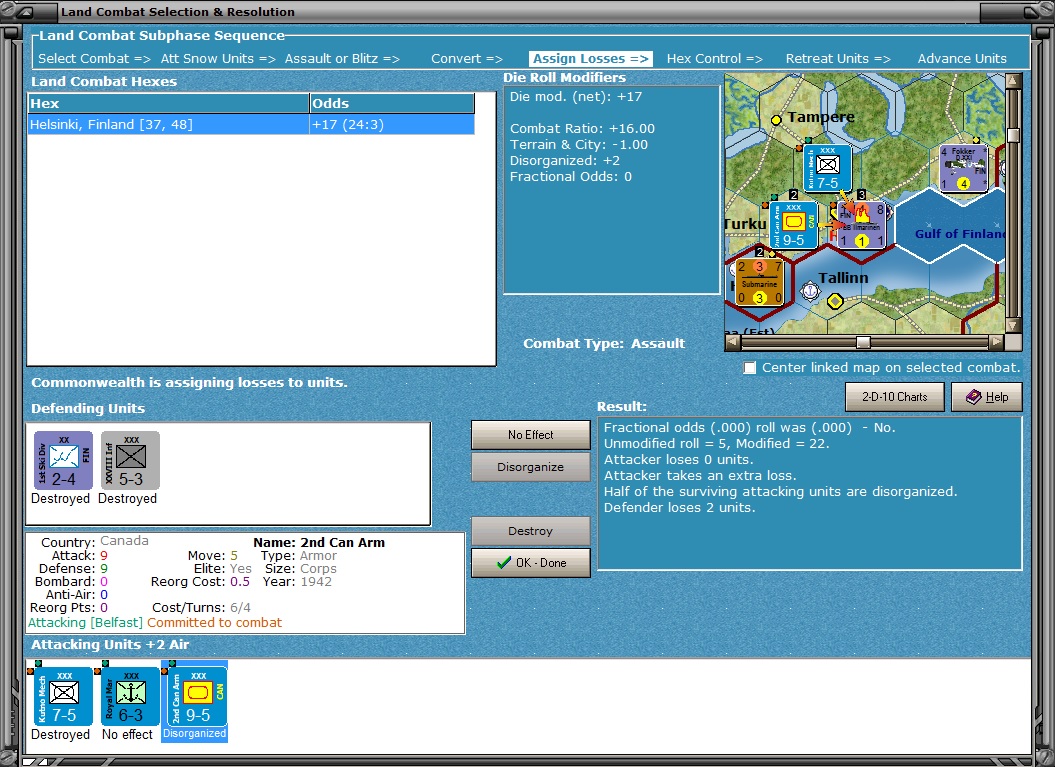Click the Hex Control subphase step
The height and width of the screenshot is (767, 1055).
pos(715,59)
